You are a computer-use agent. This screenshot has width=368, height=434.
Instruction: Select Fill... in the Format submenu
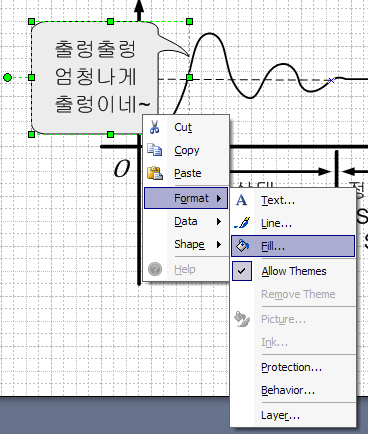[x=293, y=246]
